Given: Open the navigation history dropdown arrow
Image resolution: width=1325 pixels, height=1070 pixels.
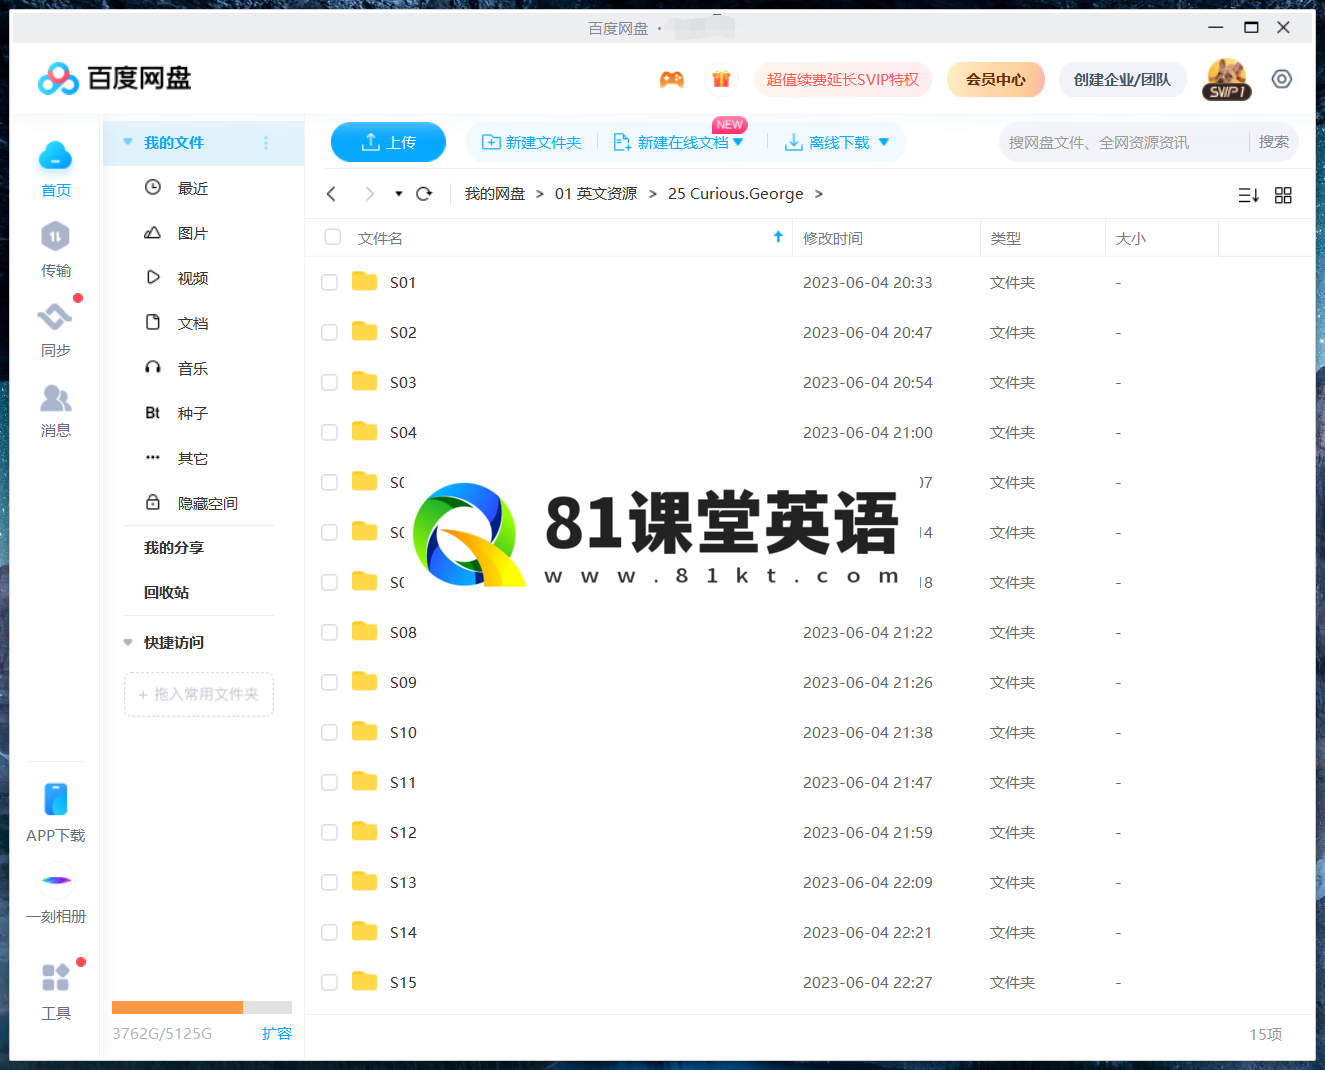Looking at the screenshot, I should pos(398,194).
